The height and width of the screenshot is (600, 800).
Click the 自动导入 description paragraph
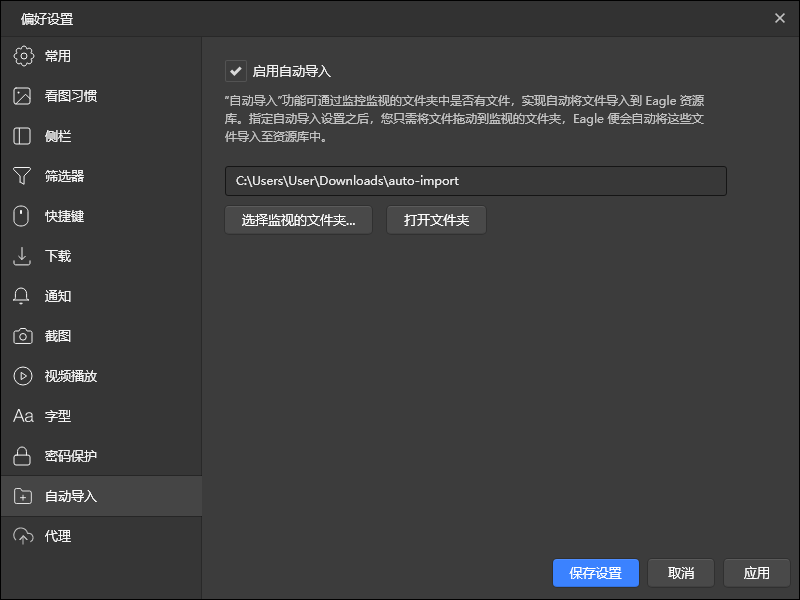(464, 118)
